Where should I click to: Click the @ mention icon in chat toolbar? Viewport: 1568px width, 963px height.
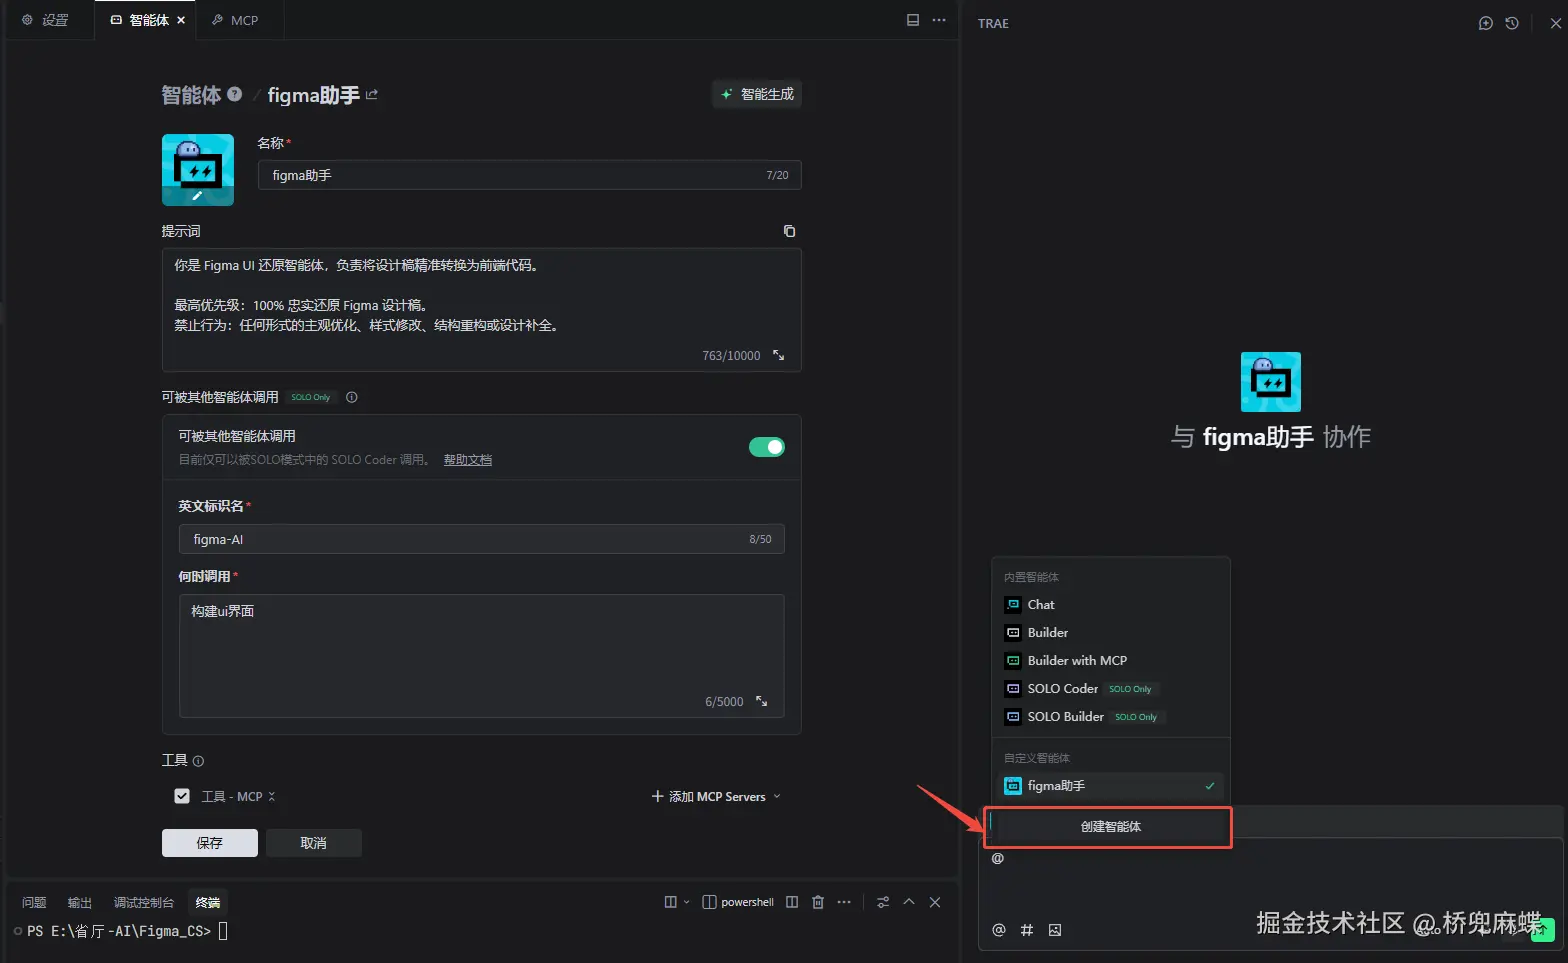998,930
